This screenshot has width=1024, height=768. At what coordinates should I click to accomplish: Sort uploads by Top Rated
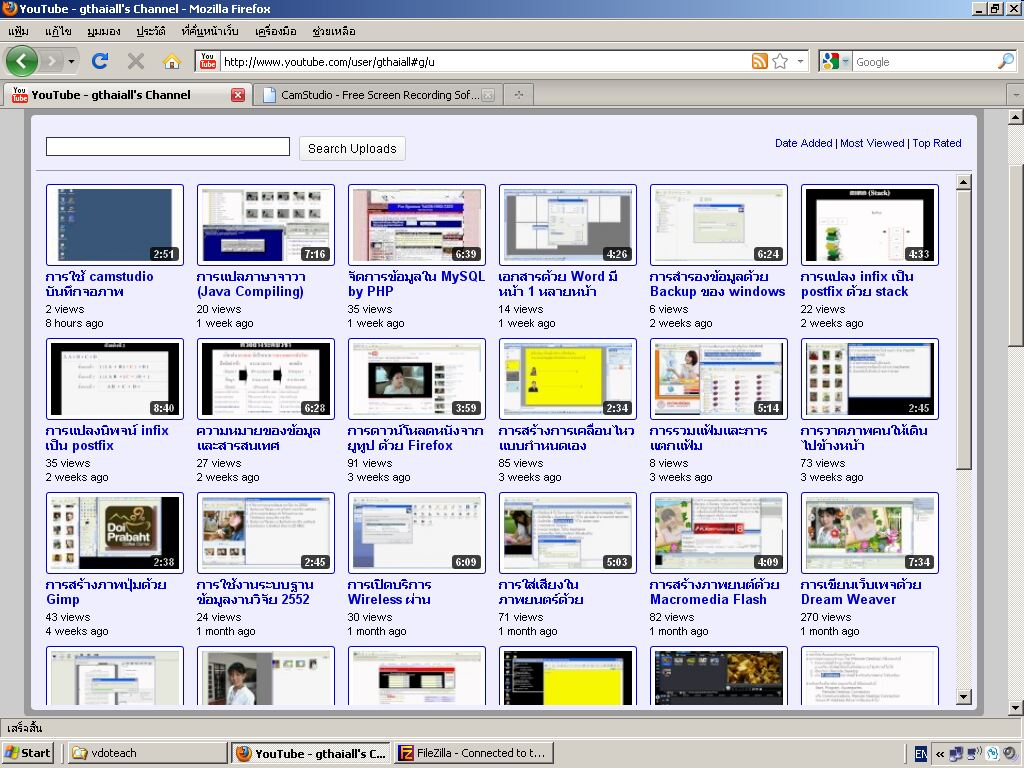(936, 143)
